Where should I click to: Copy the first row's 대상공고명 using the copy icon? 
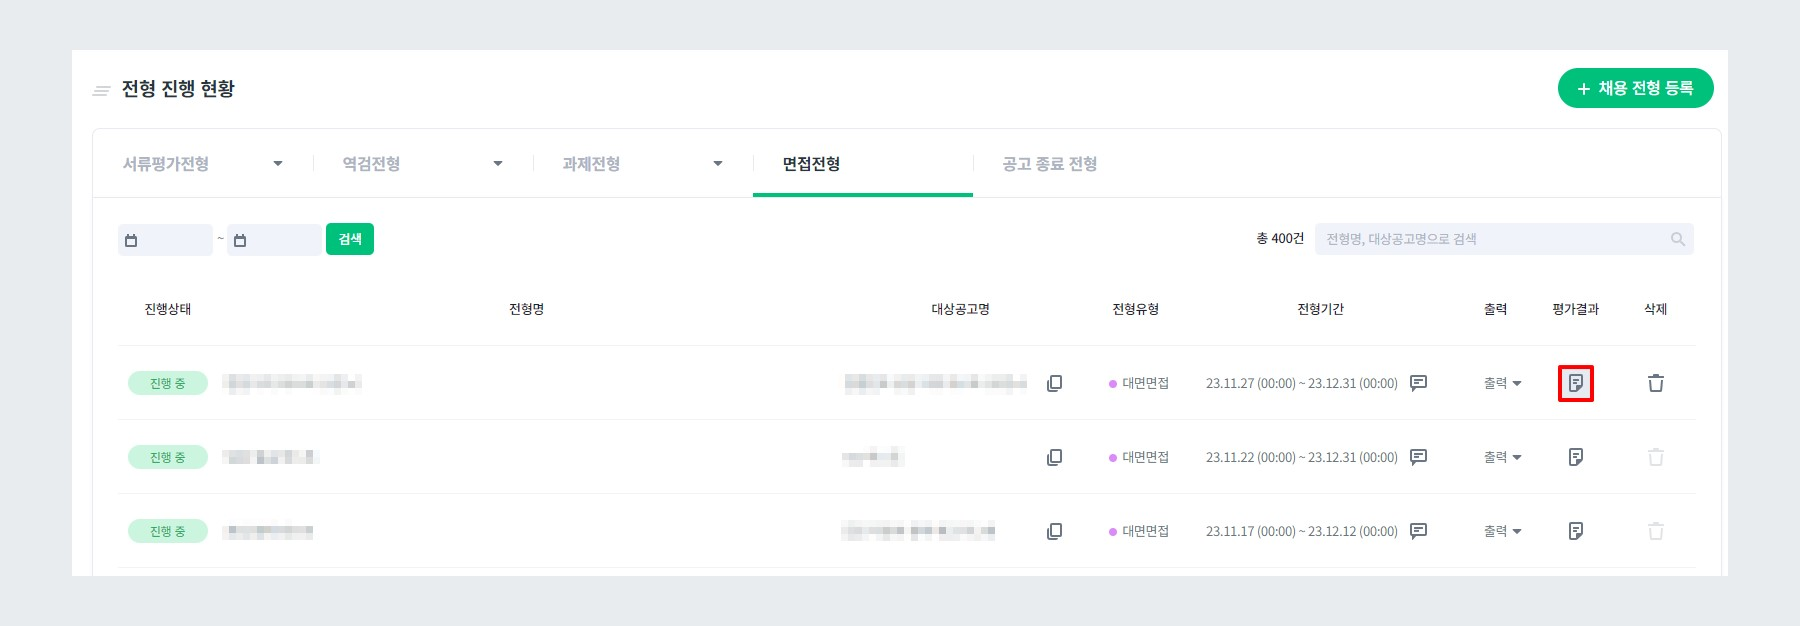(1055, 383)
